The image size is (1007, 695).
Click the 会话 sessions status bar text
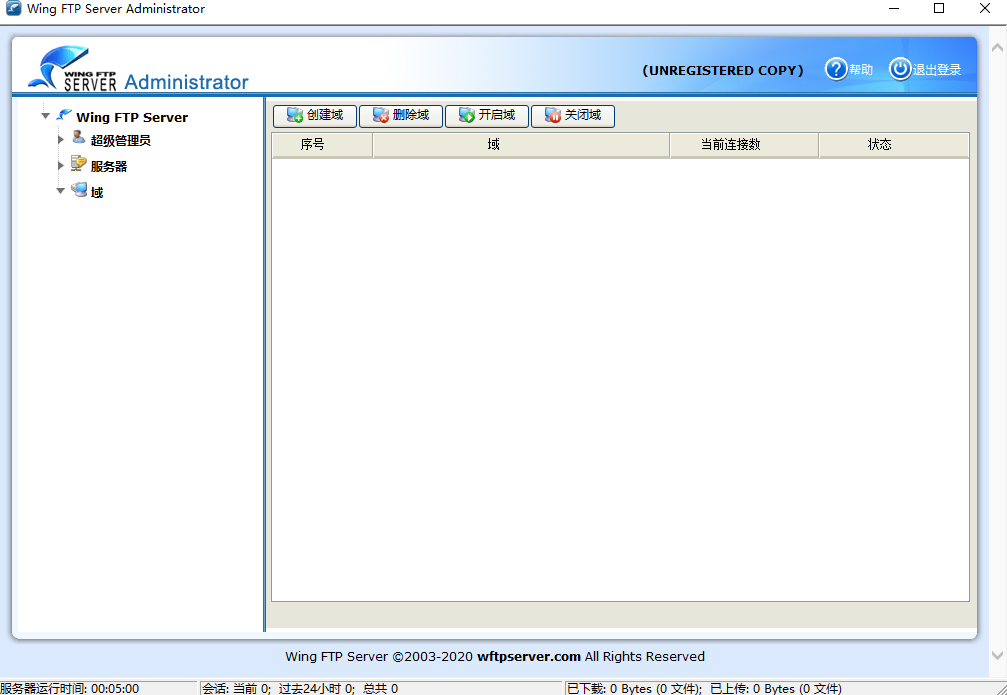click(300, 689)
